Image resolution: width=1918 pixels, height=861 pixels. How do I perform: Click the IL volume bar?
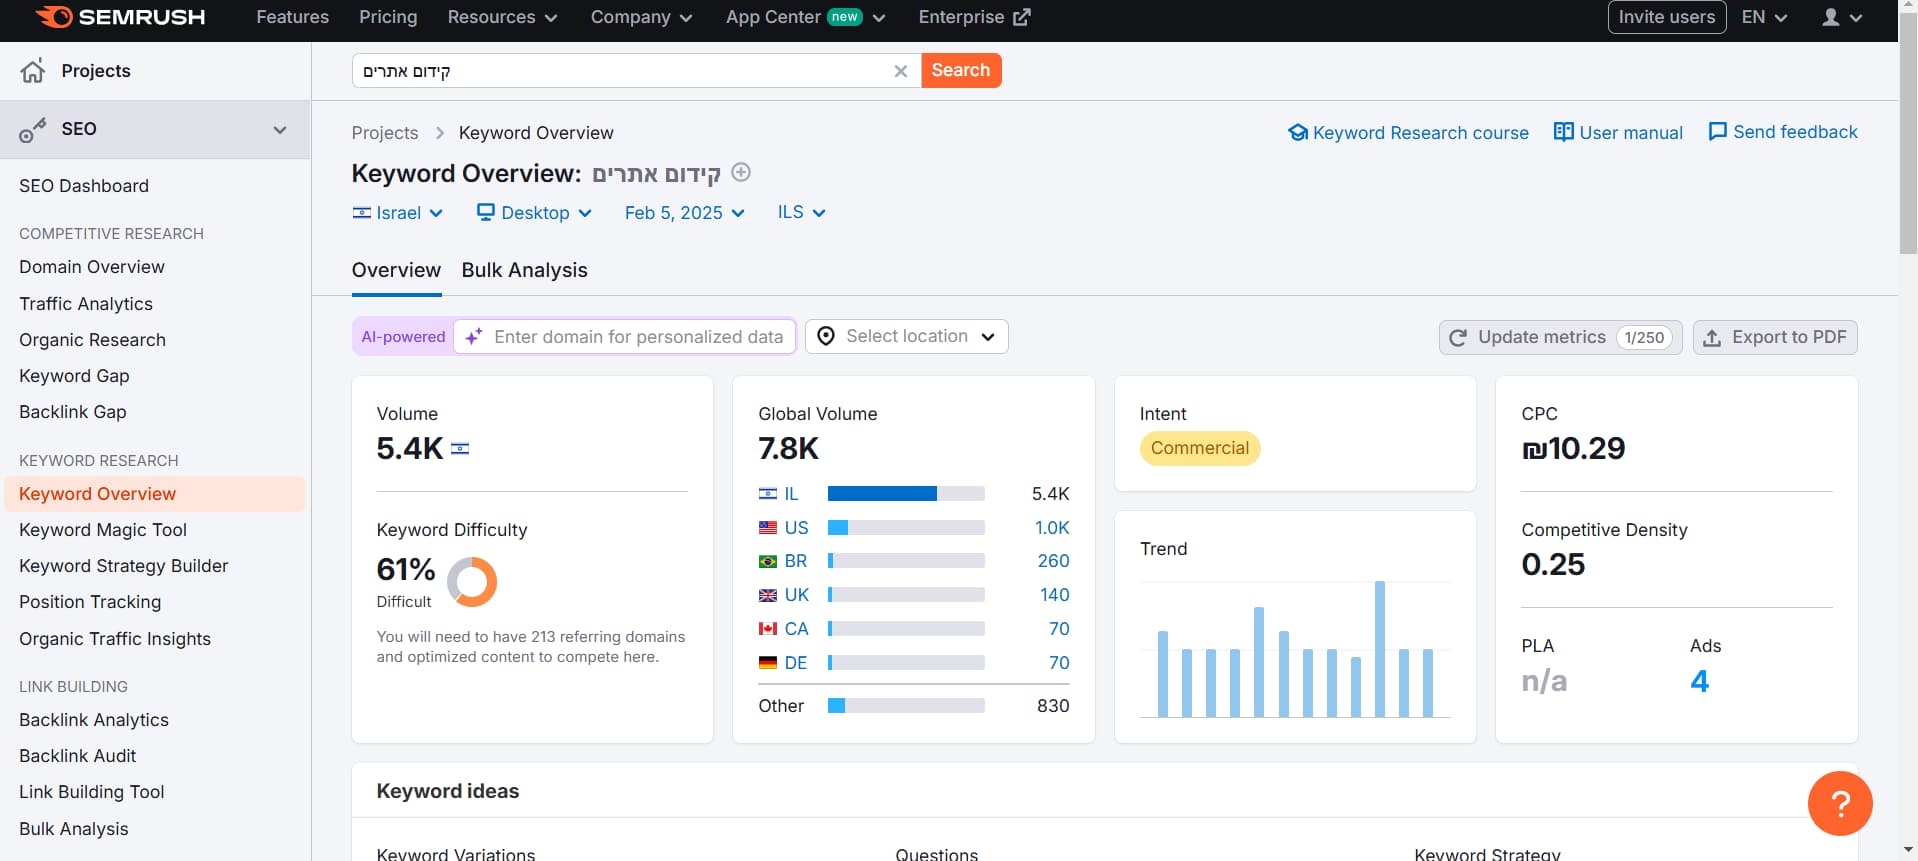click(906, 494)
